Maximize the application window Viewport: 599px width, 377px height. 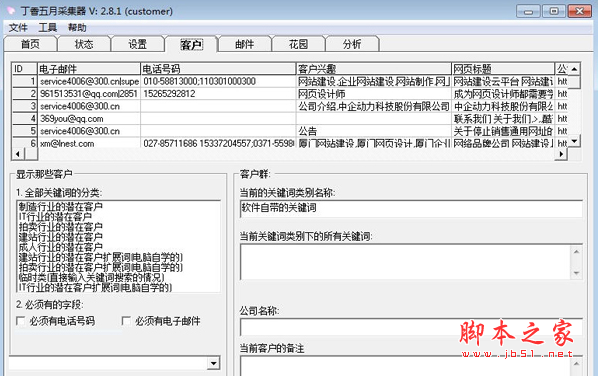tap(554, 11)
